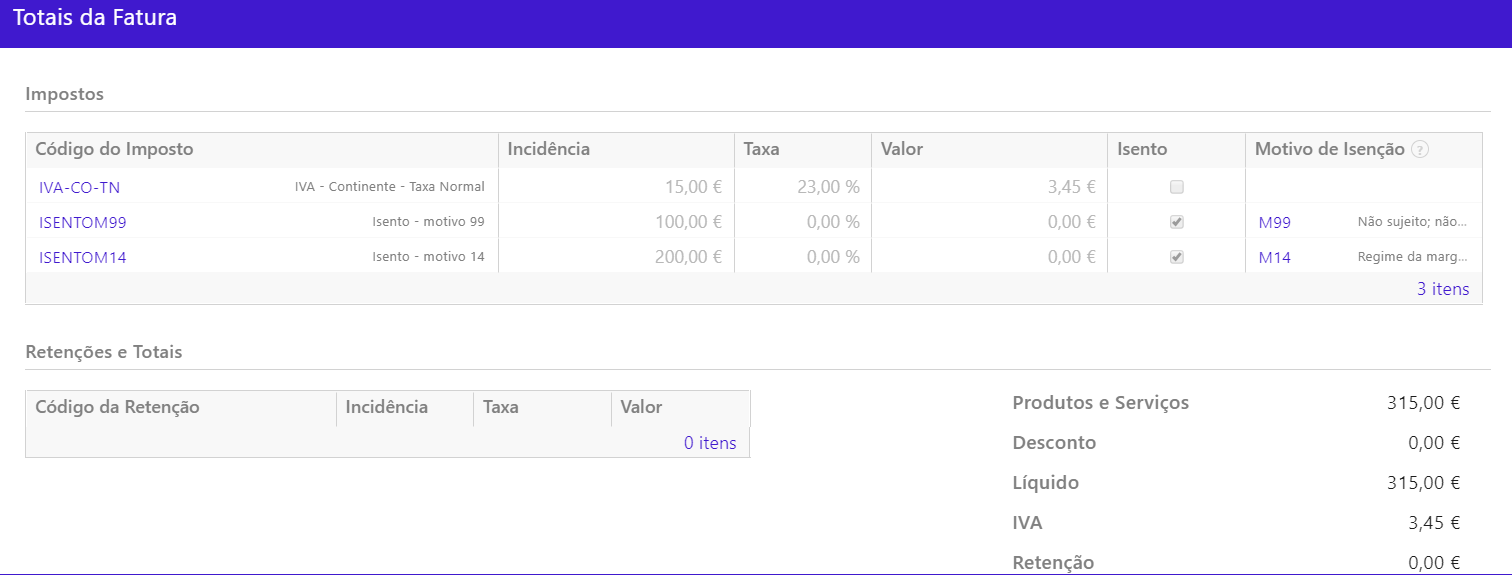Click the Taxa header in the Impostos table
The height and width of the screenshot is (578, 1512).
coord(761,149)
